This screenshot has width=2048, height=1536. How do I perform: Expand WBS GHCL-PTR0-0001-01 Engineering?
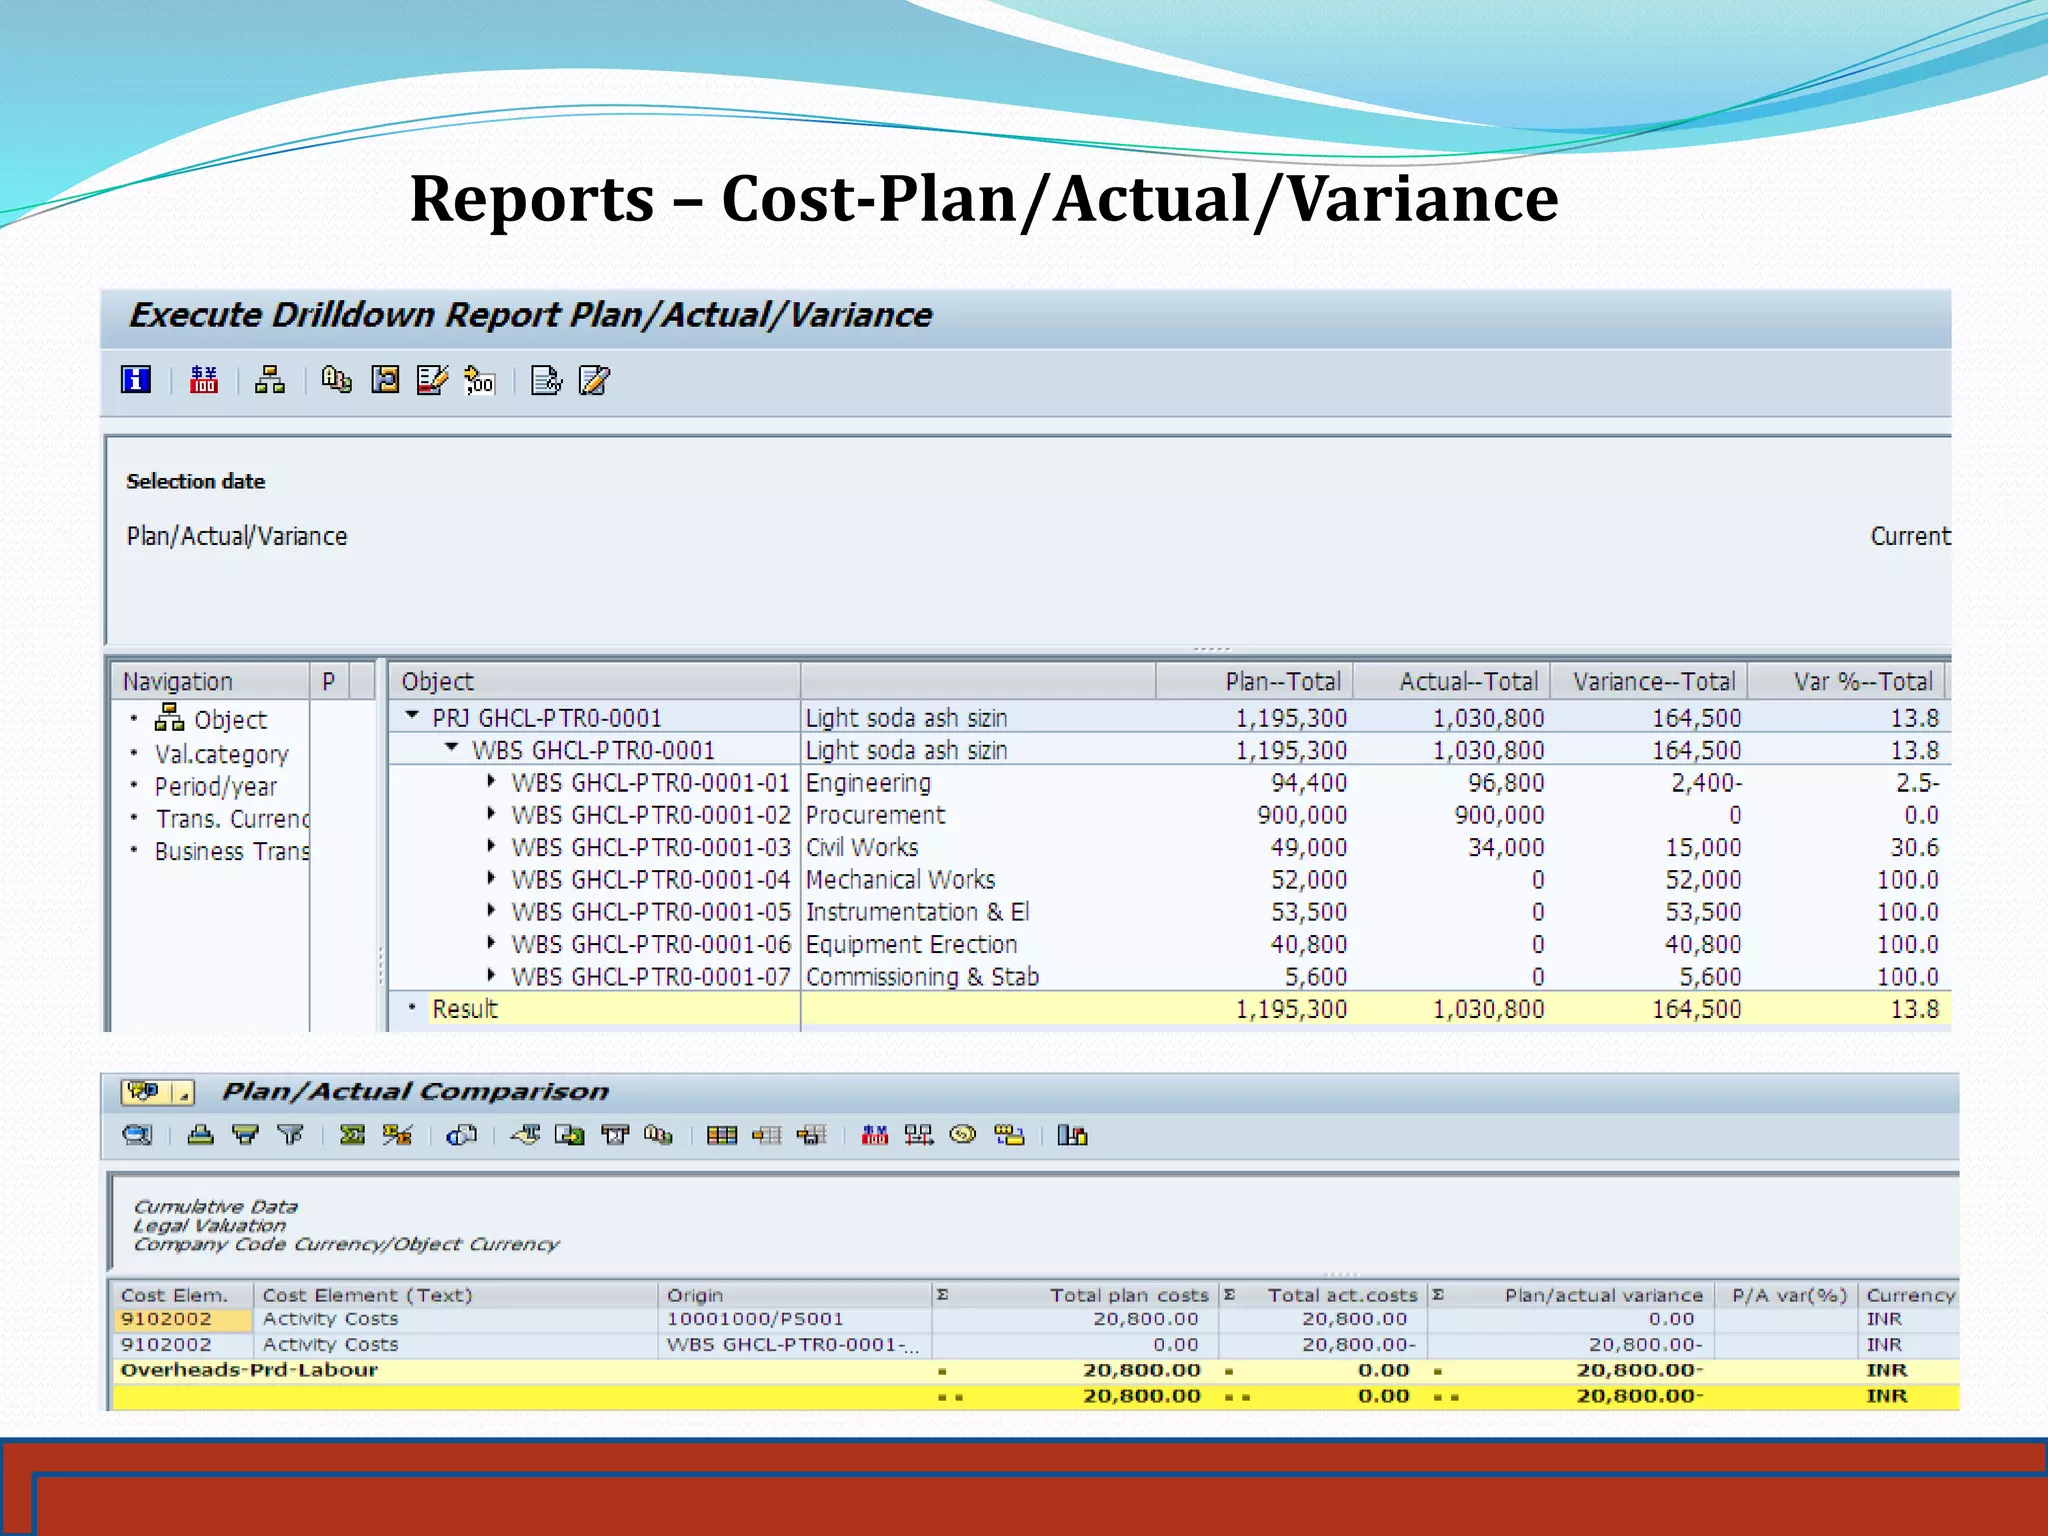point(491,781)
